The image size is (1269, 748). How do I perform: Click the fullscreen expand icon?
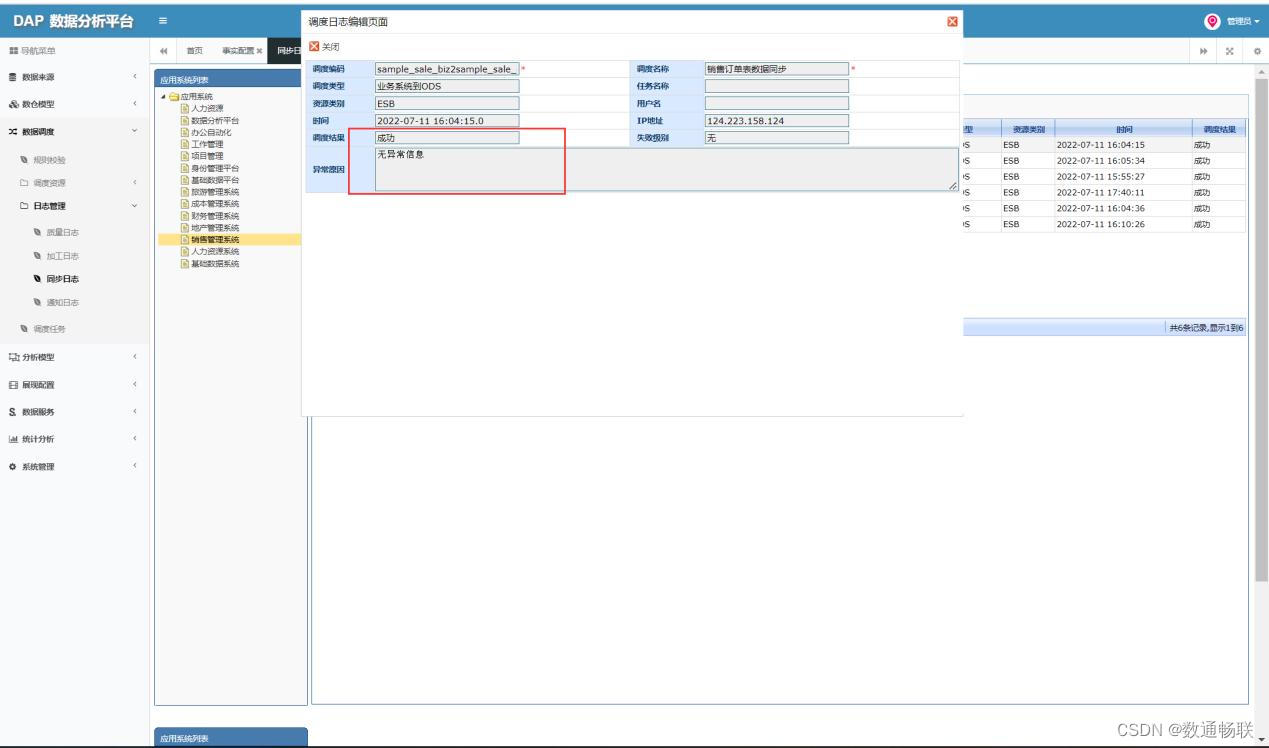pos(1230,51)
